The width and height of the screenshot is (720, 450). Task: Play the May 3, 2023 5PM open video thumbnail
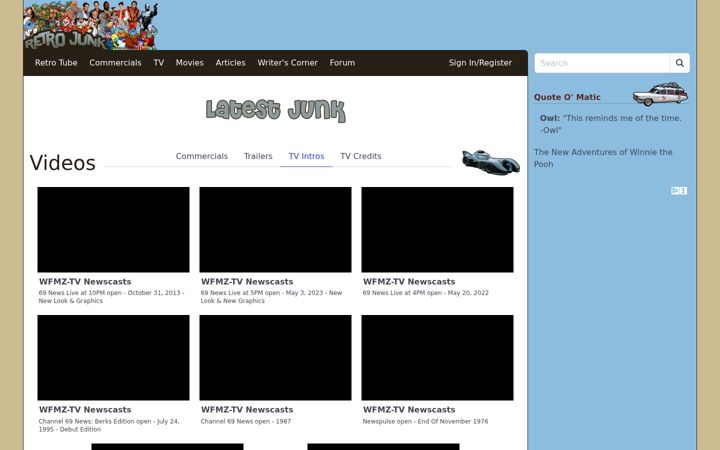pyautogui.click(x=276, y=230)
